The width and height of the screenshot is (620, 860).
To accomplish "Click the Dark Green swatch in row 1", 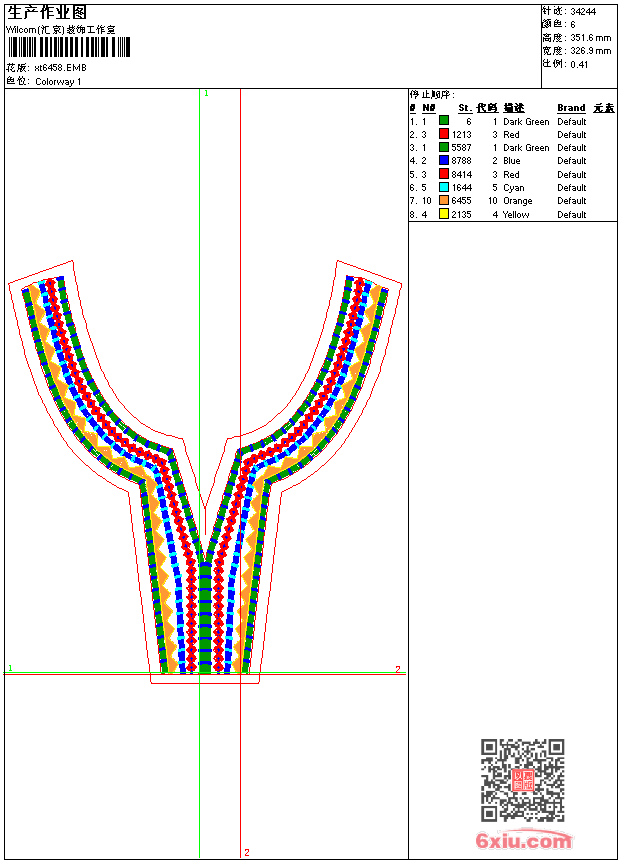I will point(444,121).
